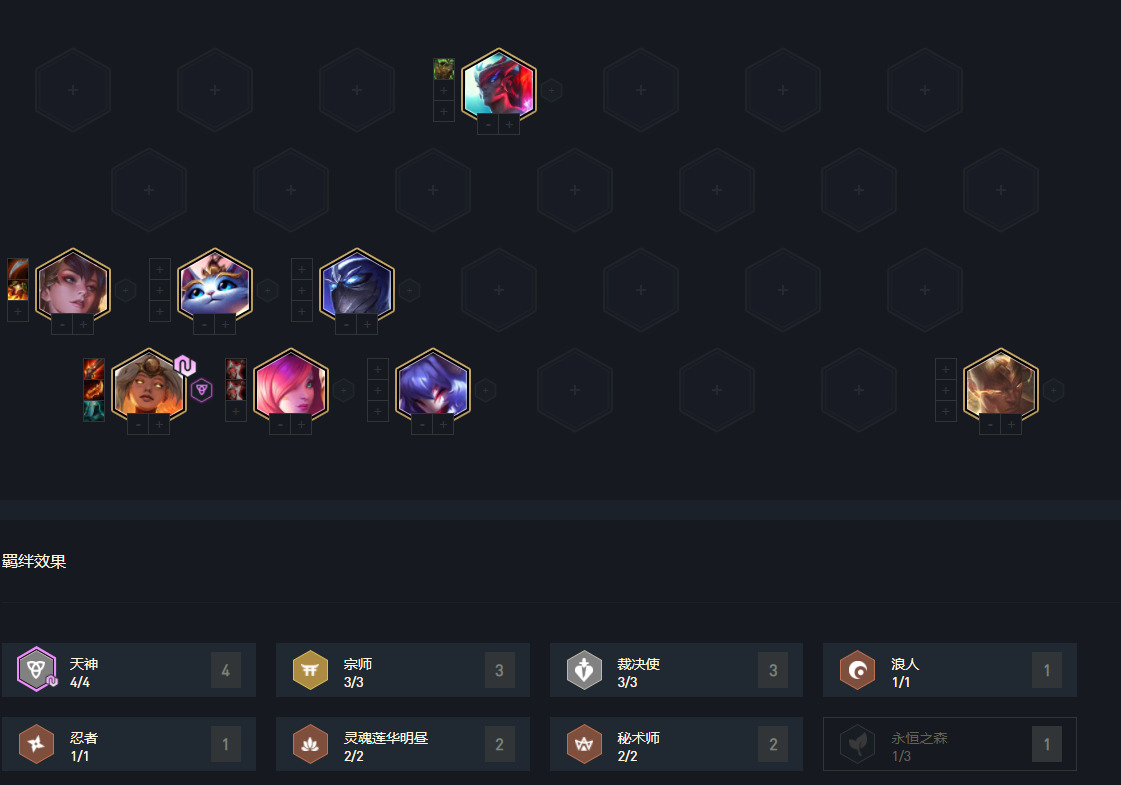This screenshot has width=1121, height=785.
Task: Click the greyed 永恒之森 trait icon
Action: pos(857,744)
